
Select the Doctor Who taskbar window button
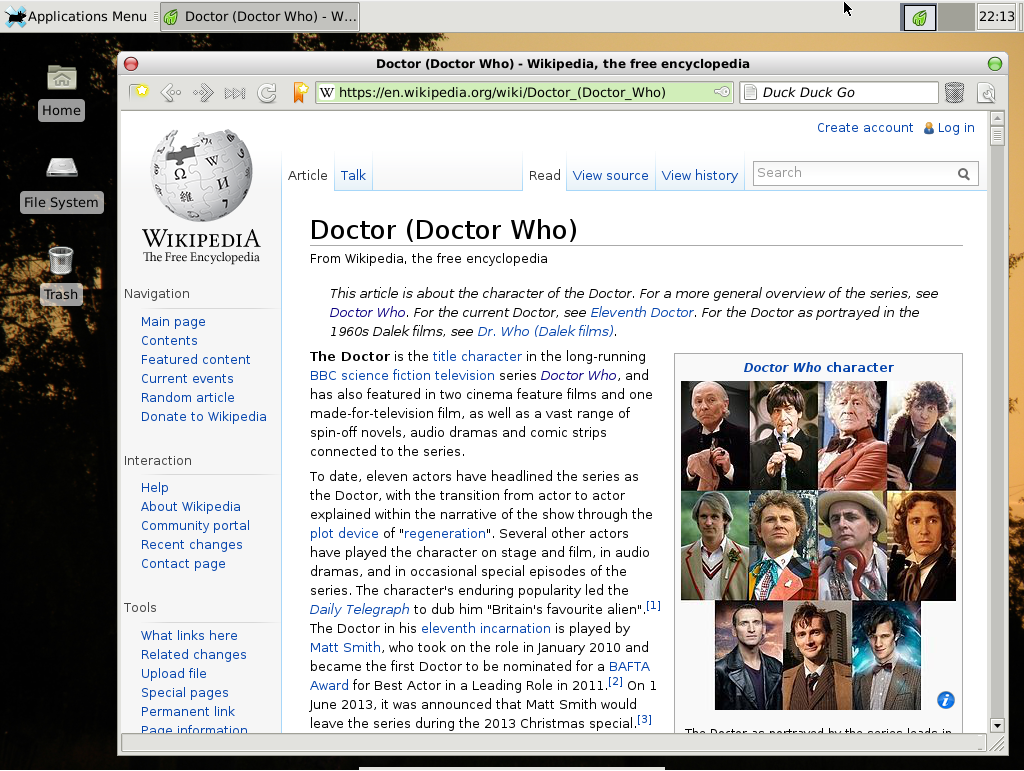[x=260, y=16]
